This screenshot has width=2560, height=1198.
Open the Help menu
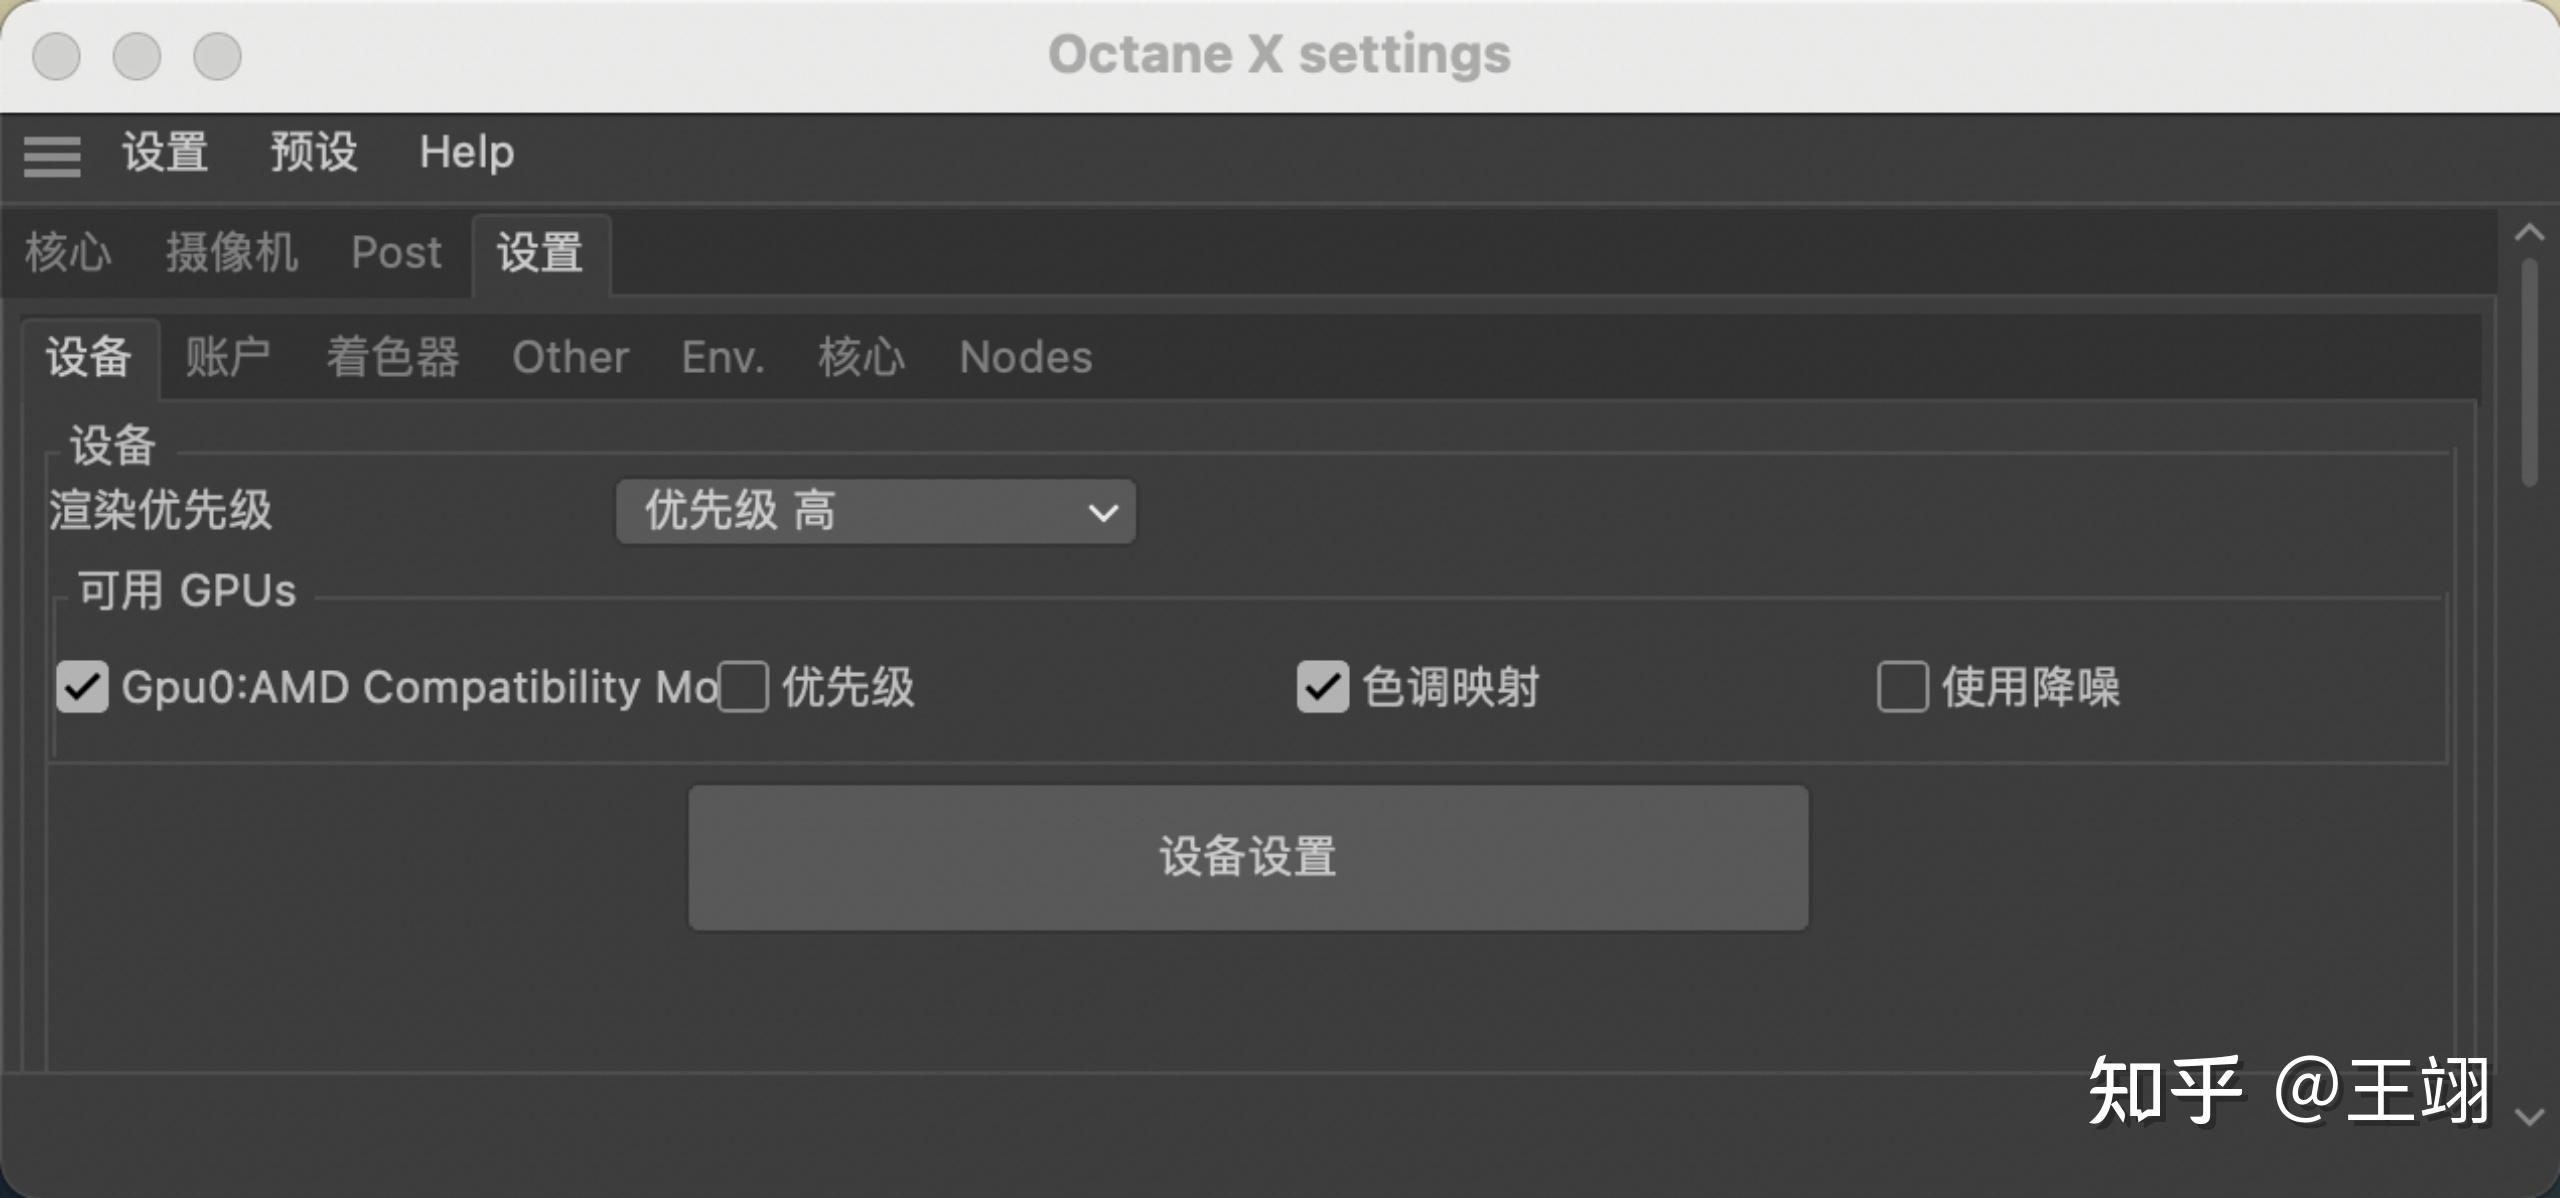[x=466, y=154]
